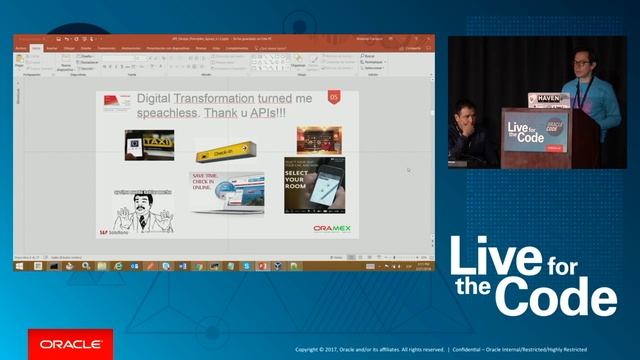Click Buscar in the Edición group
The width and height of the screenshot is (640, 360).
click(368, 56)
